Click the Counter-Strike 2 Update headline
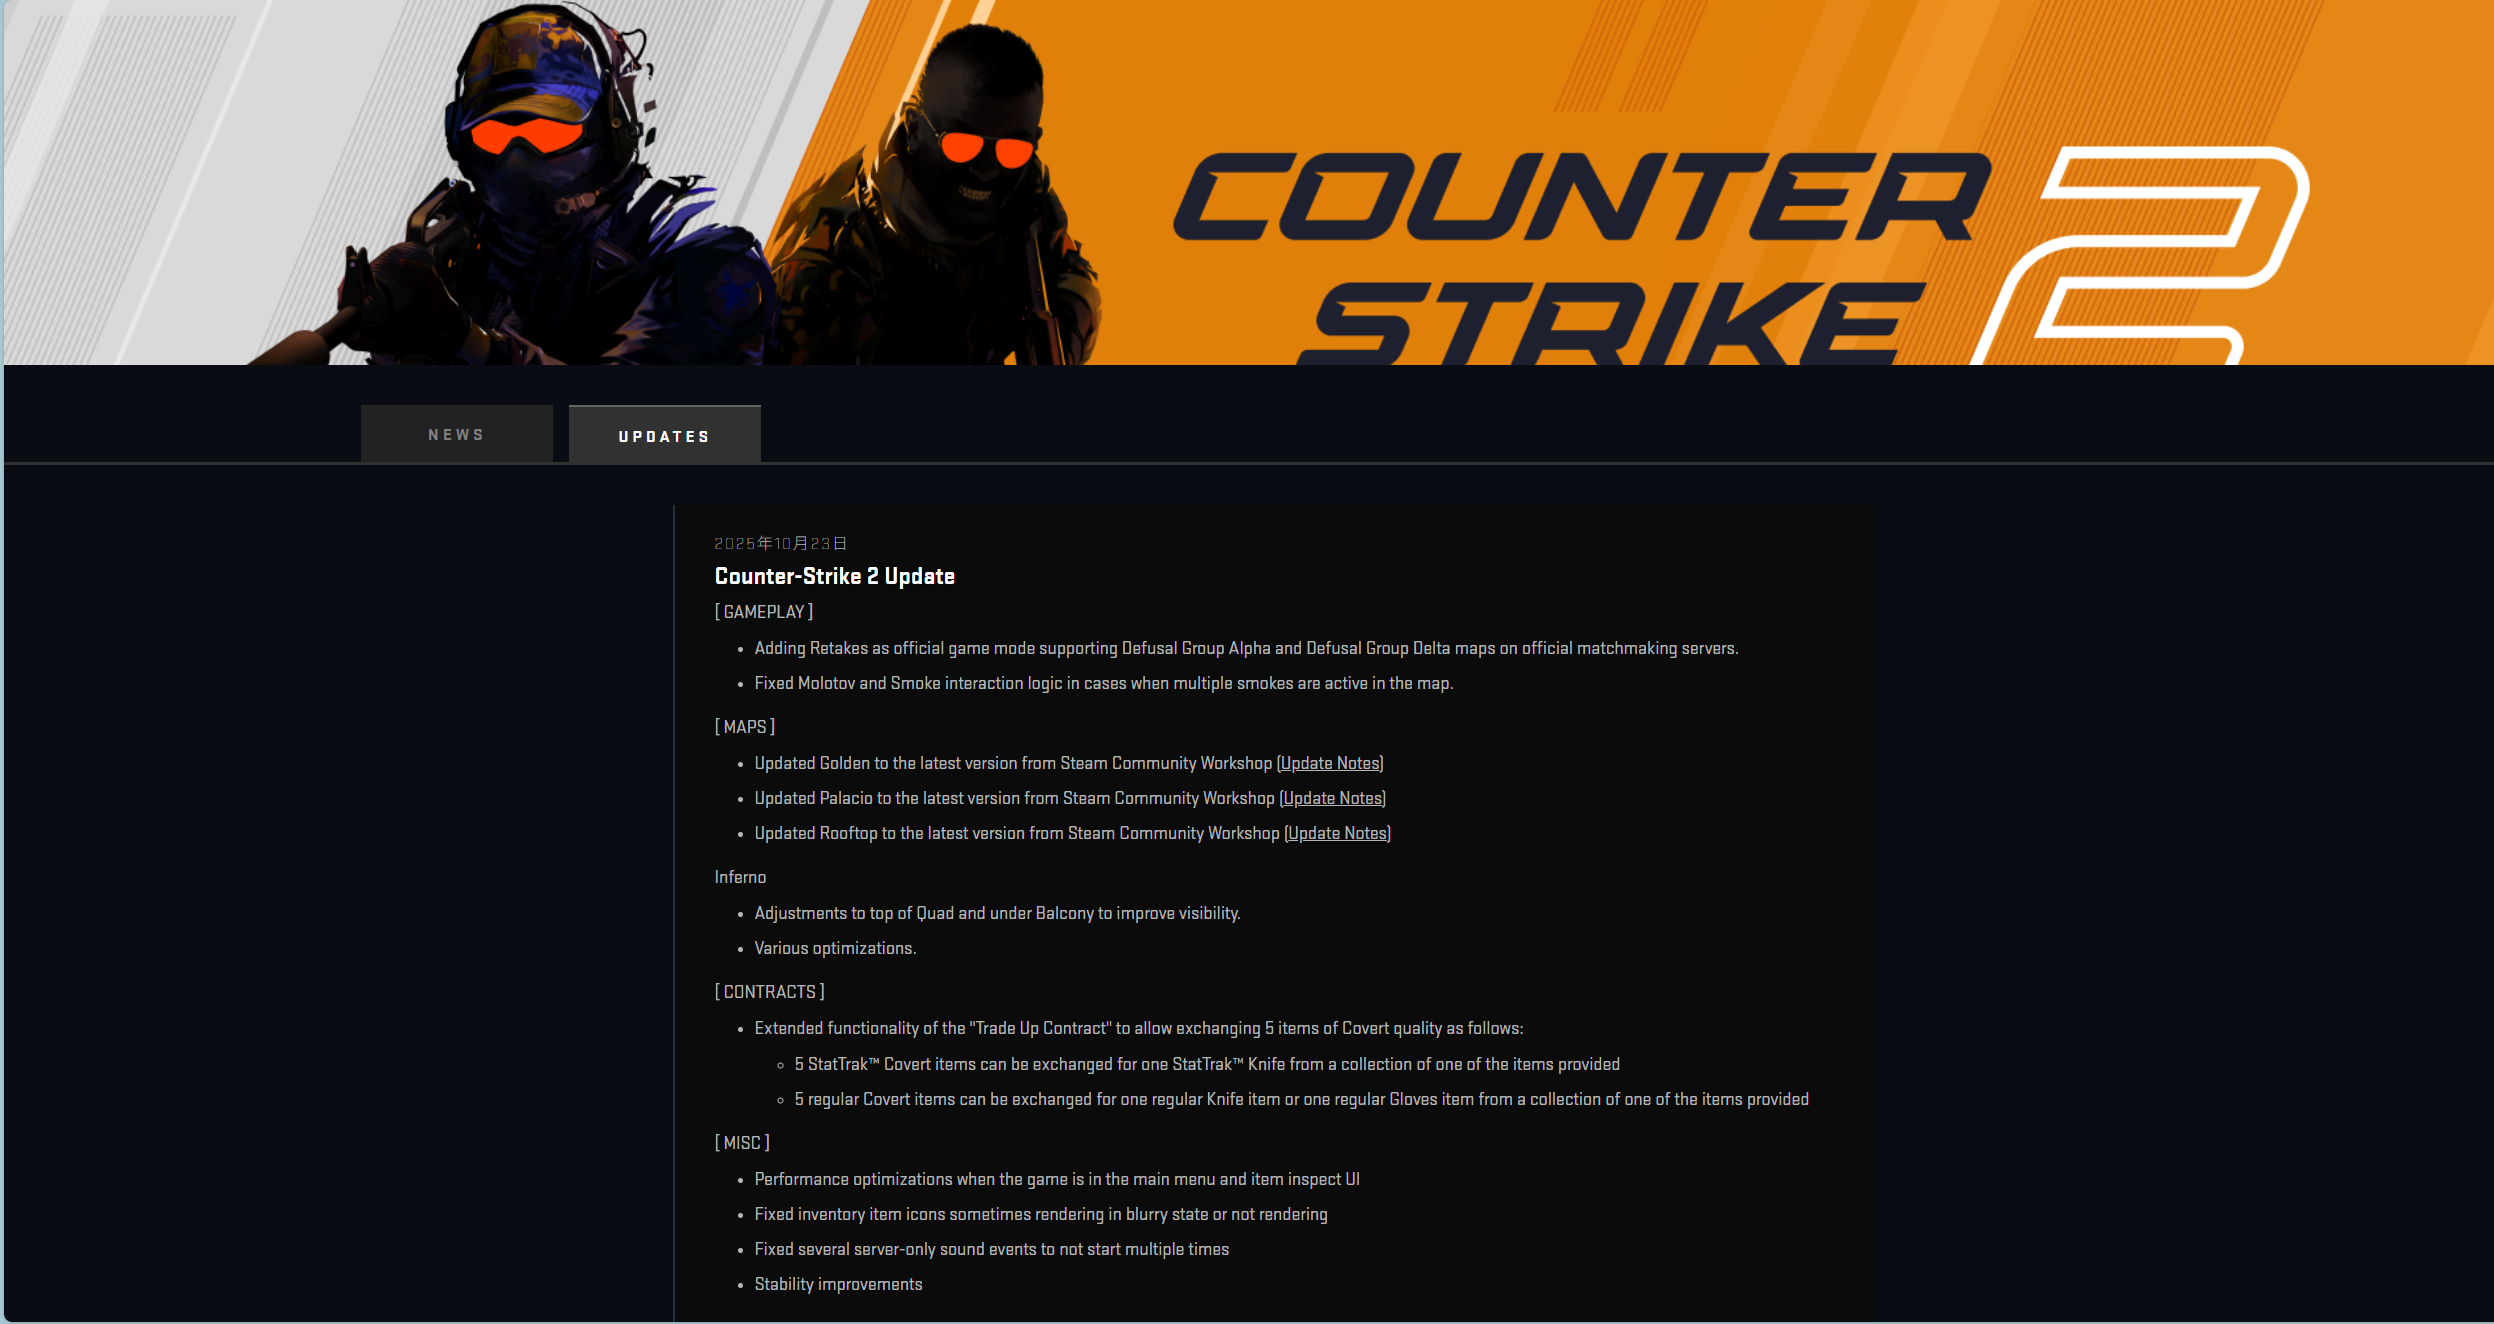Viewport: 2494px width, 1324px height. pyautogui.click(x=835, y=576)
